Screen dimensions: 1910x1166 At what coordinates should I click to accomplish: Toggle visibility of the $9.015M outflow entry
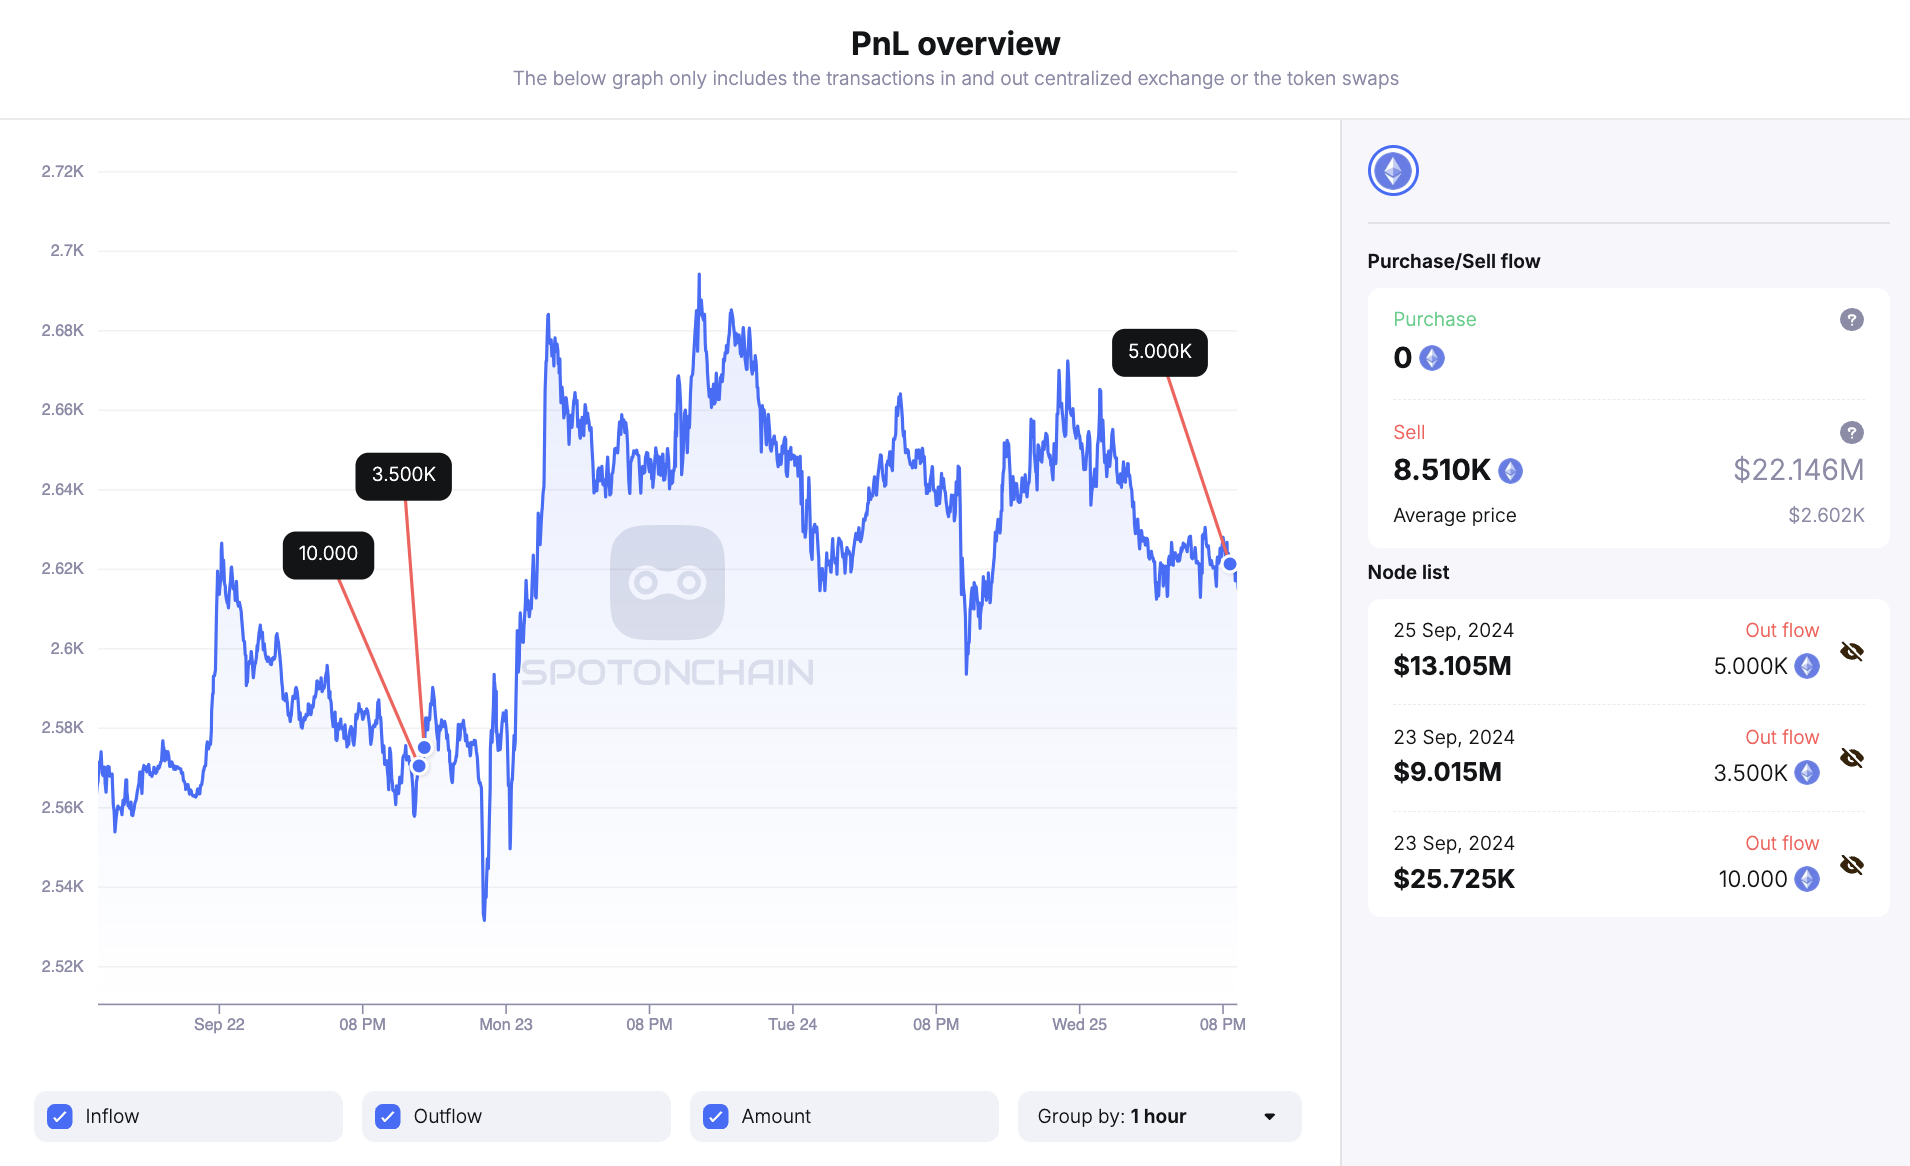coord(1852,757)
